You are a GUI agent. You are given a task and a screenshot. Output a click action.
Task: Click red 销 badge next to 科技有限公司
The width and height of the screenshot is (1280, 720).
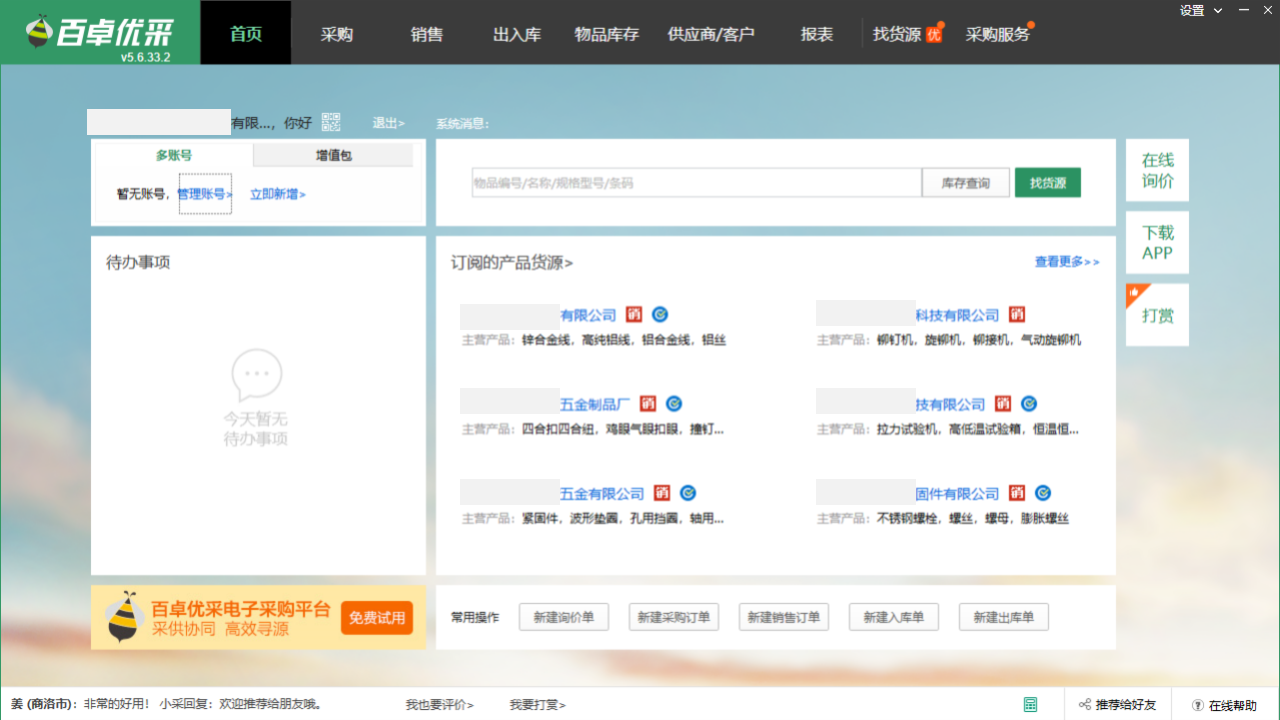click(x=1017, y=314)
